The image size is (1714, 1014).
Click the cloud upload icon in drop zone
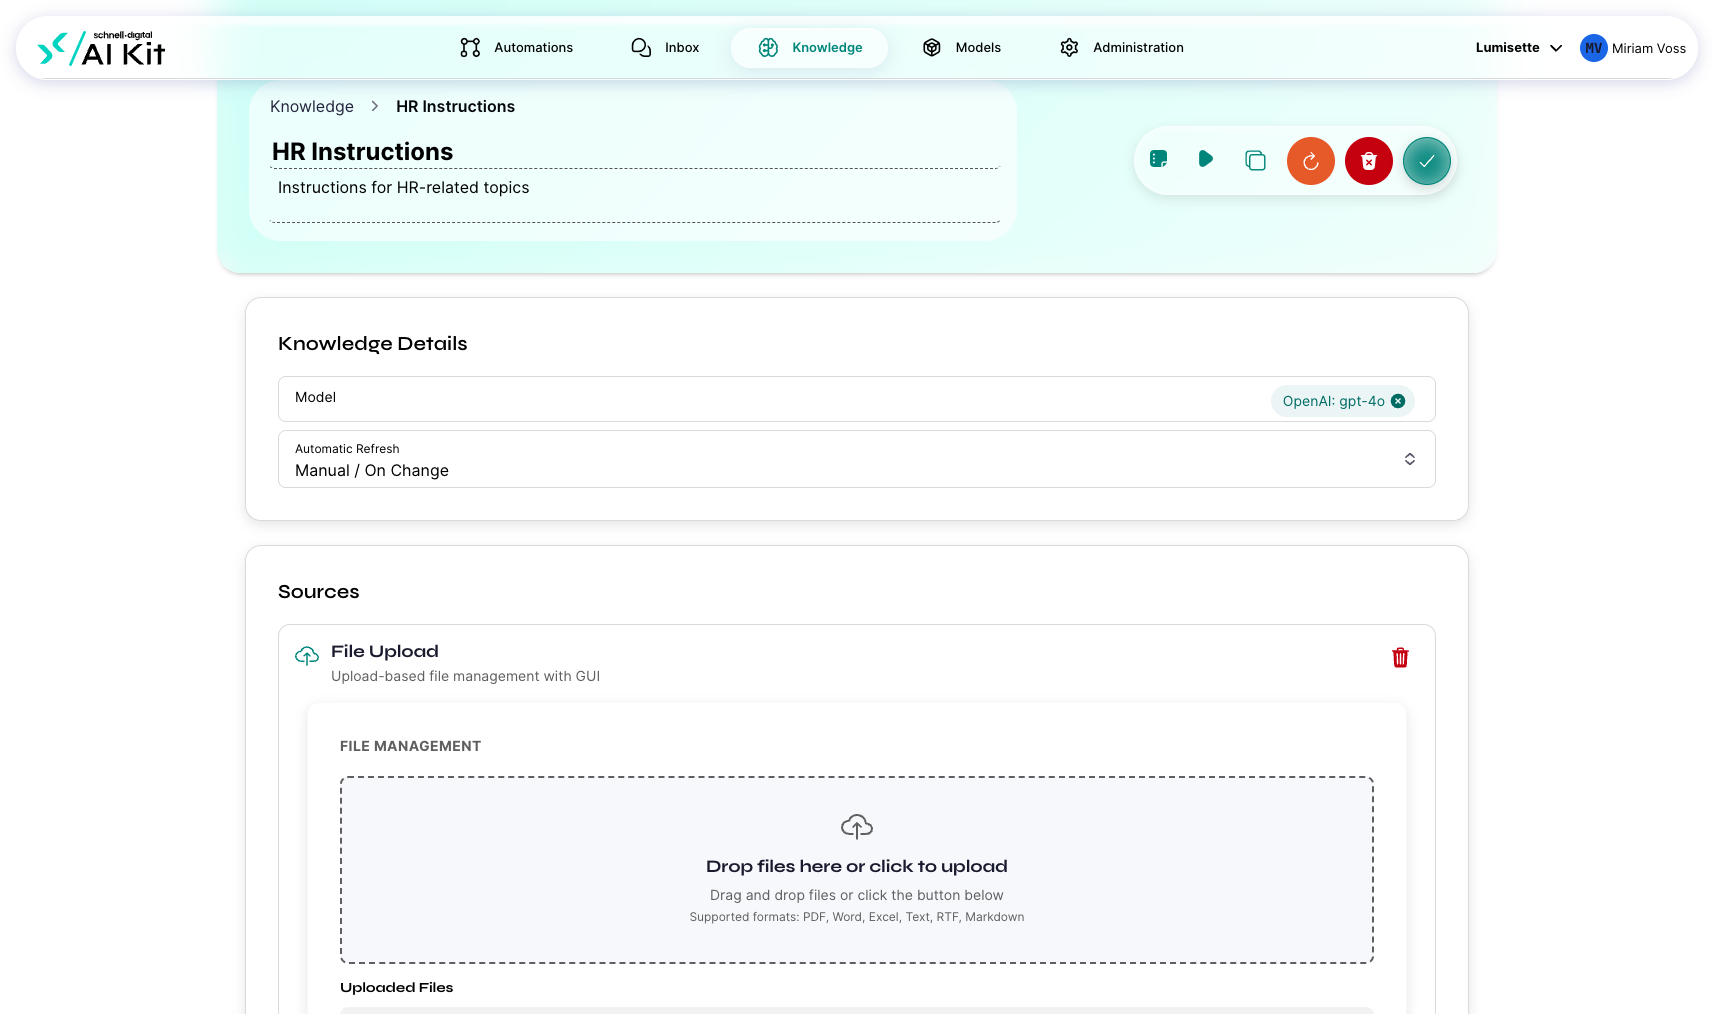click(x=857, y=826)
